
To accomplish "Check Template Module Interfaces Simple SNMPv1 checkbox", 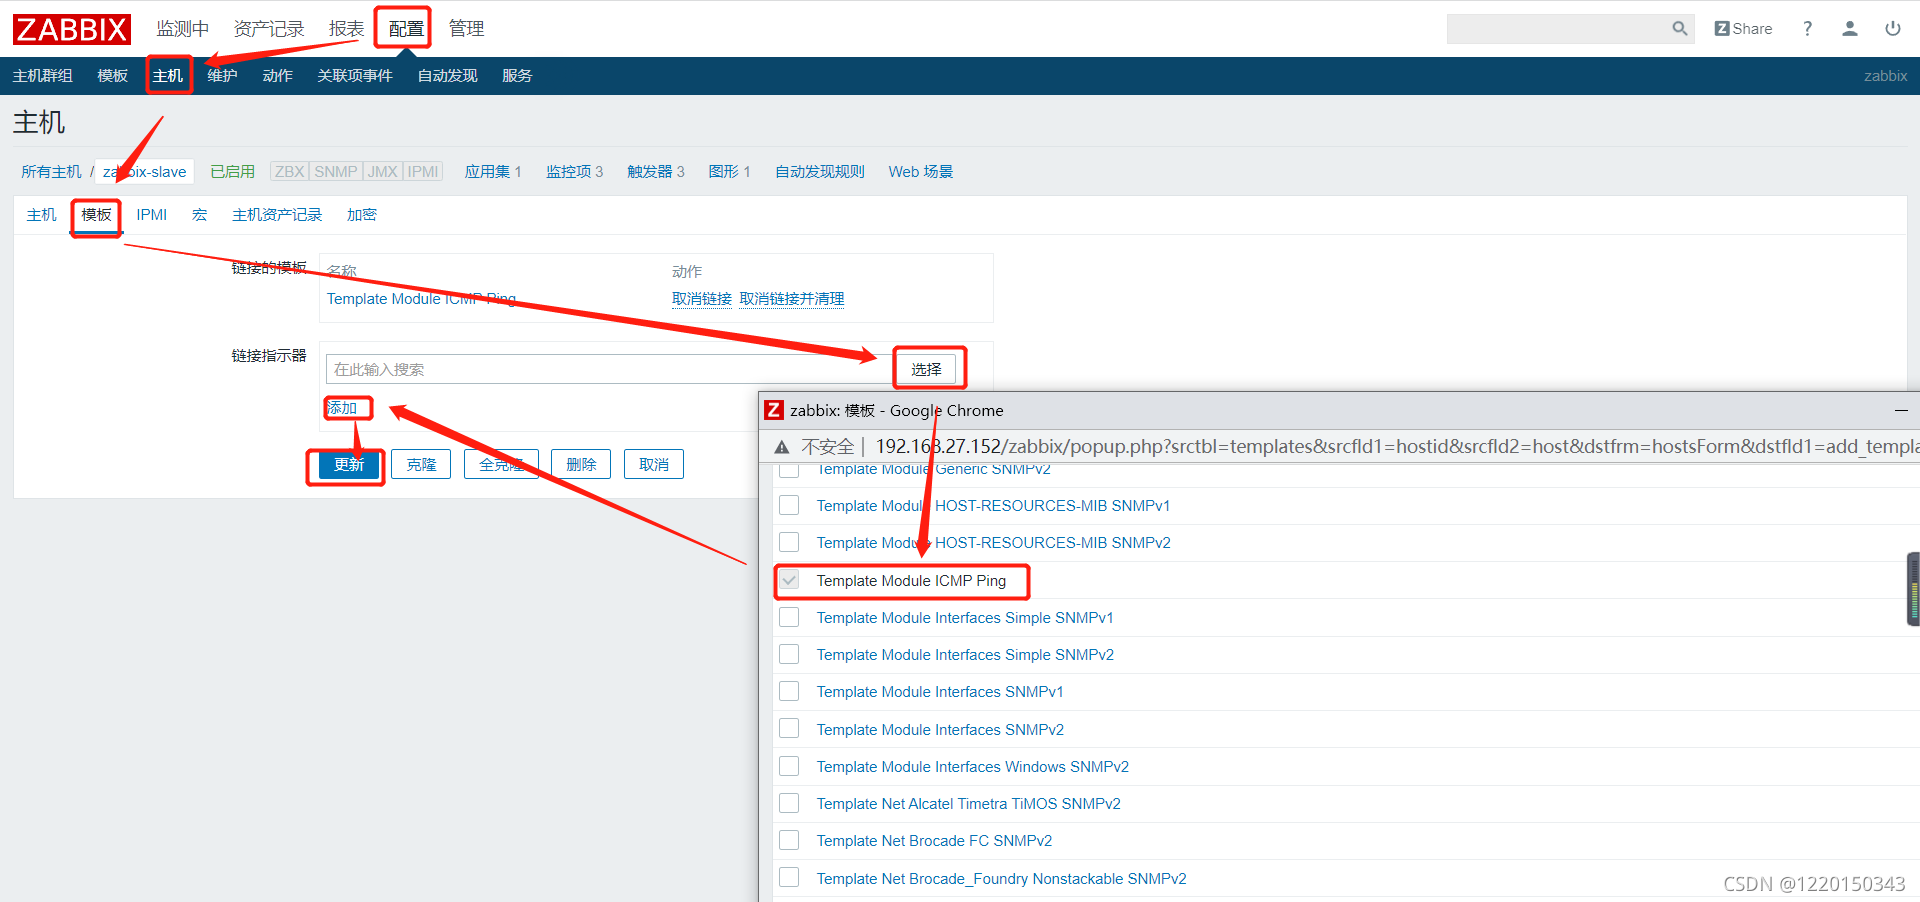I will click(x=789, y=617).
